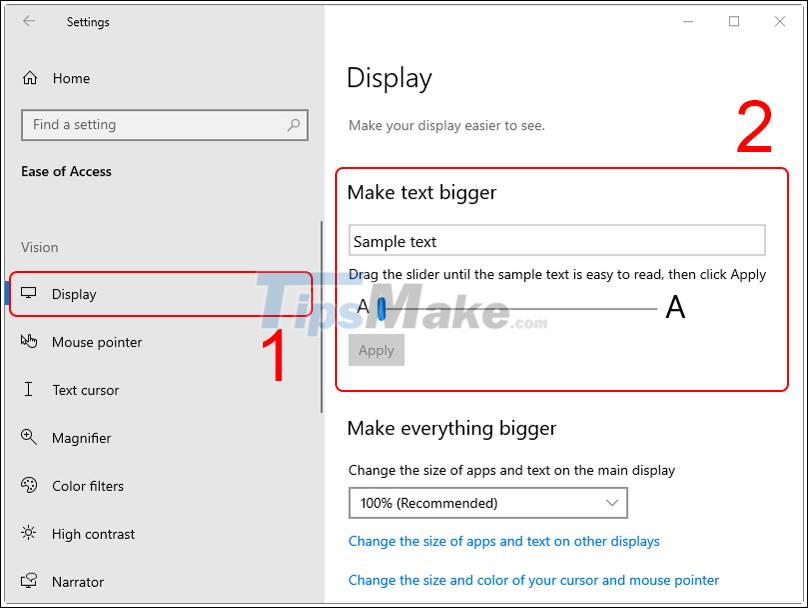Click the Color filters eyedropper icon

[x=31, y=486]
